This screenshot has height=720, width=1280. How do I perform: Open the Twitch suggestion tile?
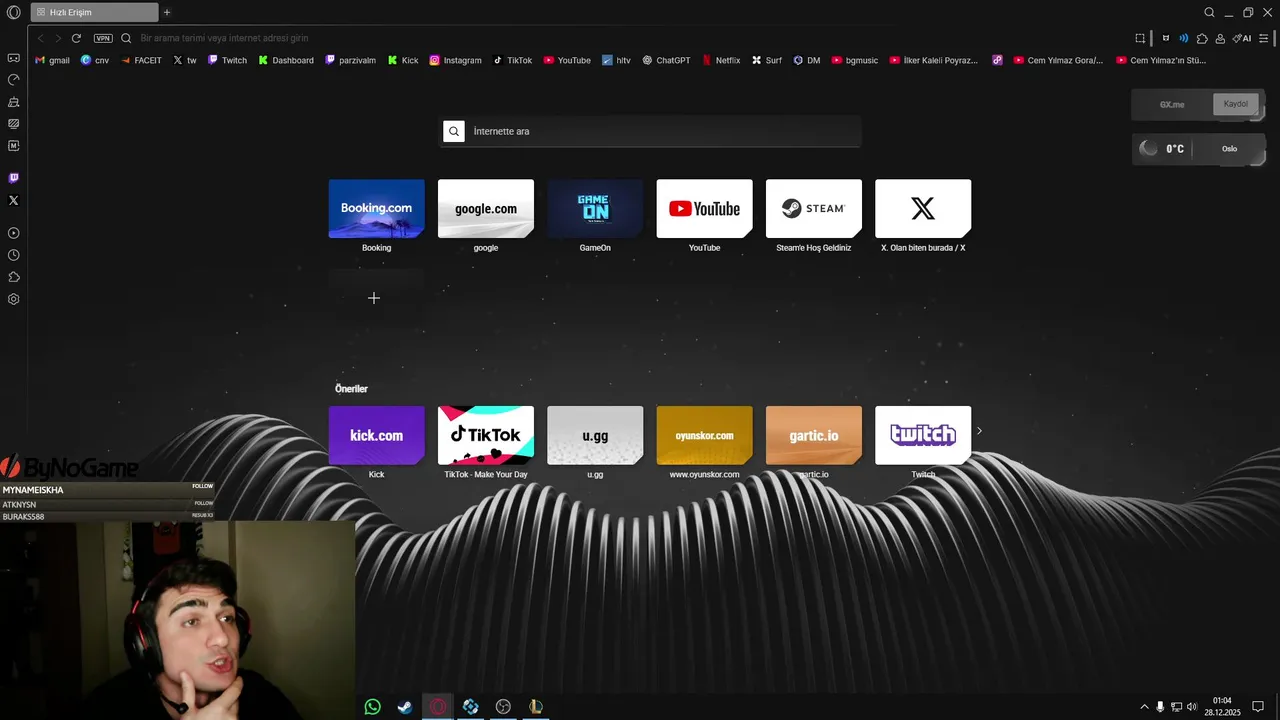coord(923,435)
